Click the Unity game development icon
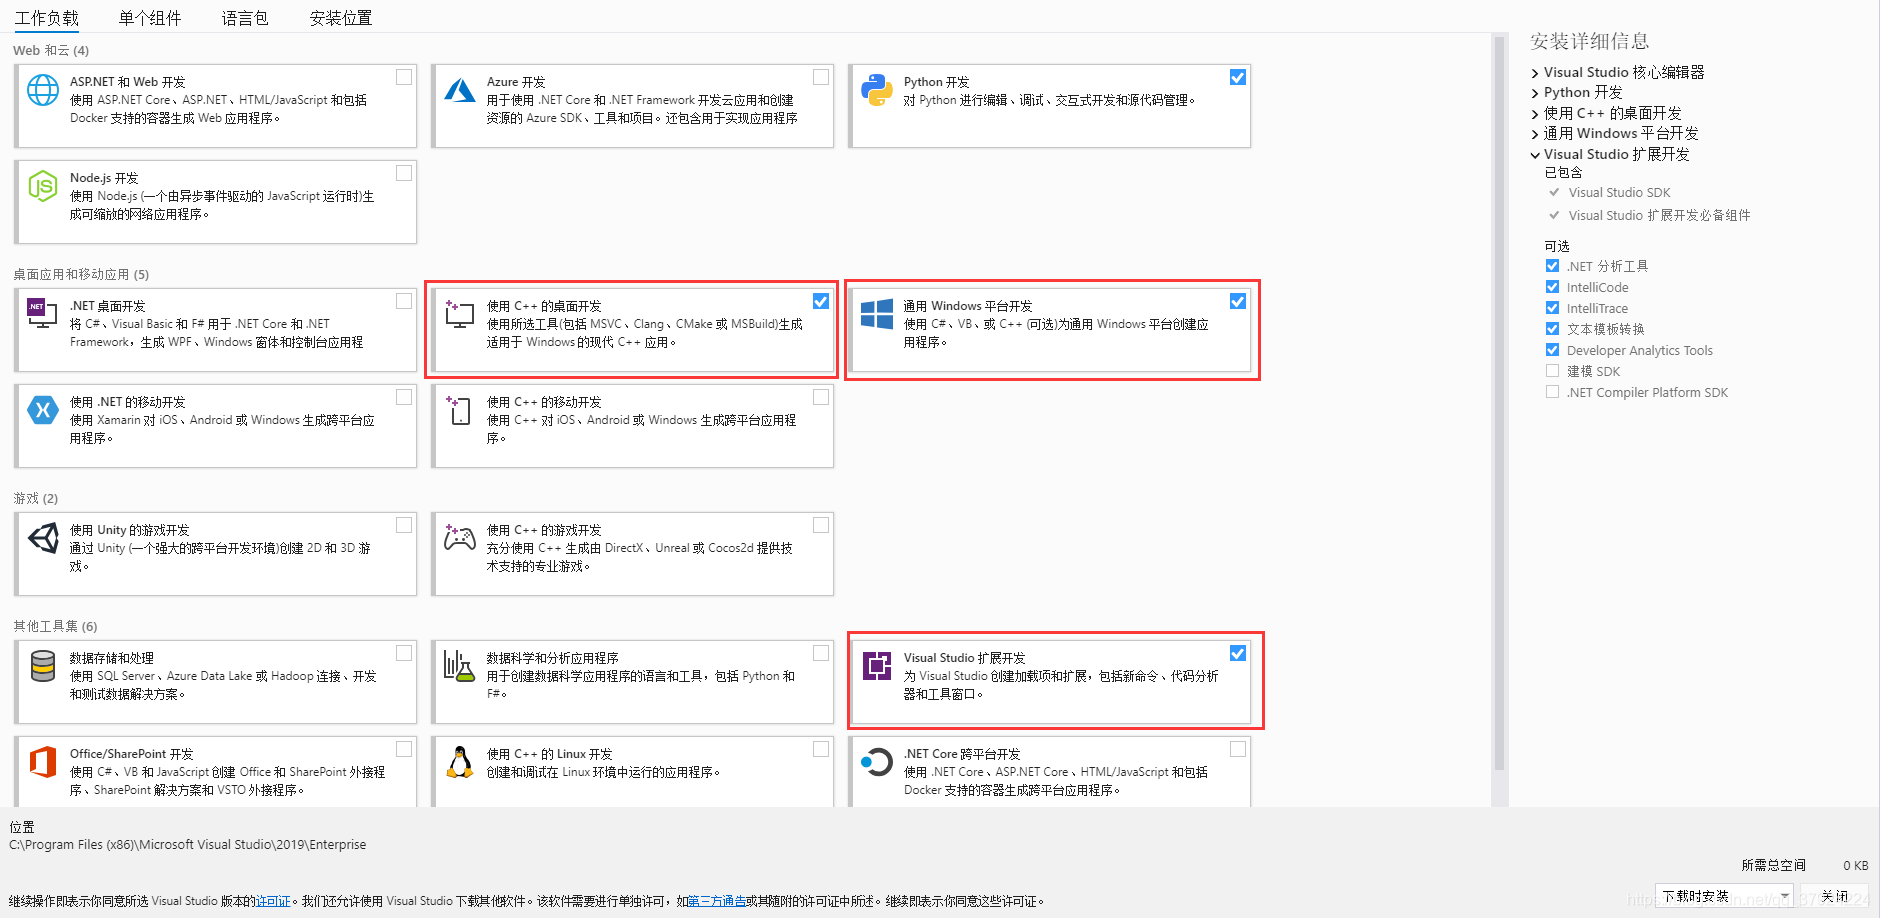Image resolution: width=1880 pixels, height=918 pixels. 43,538
